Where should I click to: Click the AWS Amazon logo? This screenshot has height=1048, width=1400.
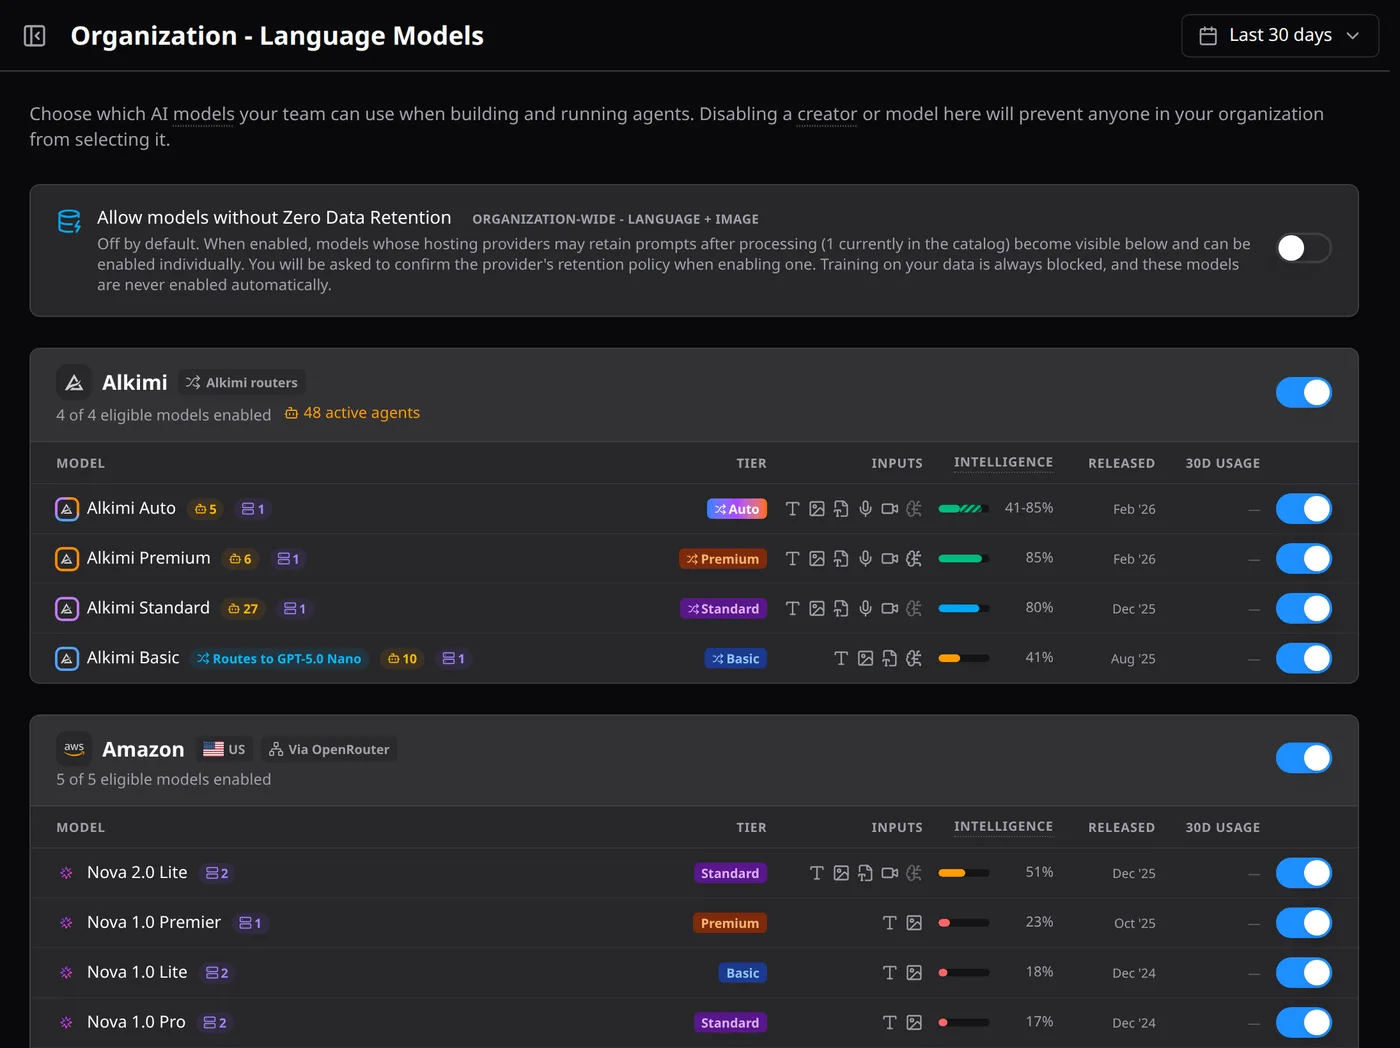[x=74, y=748]
